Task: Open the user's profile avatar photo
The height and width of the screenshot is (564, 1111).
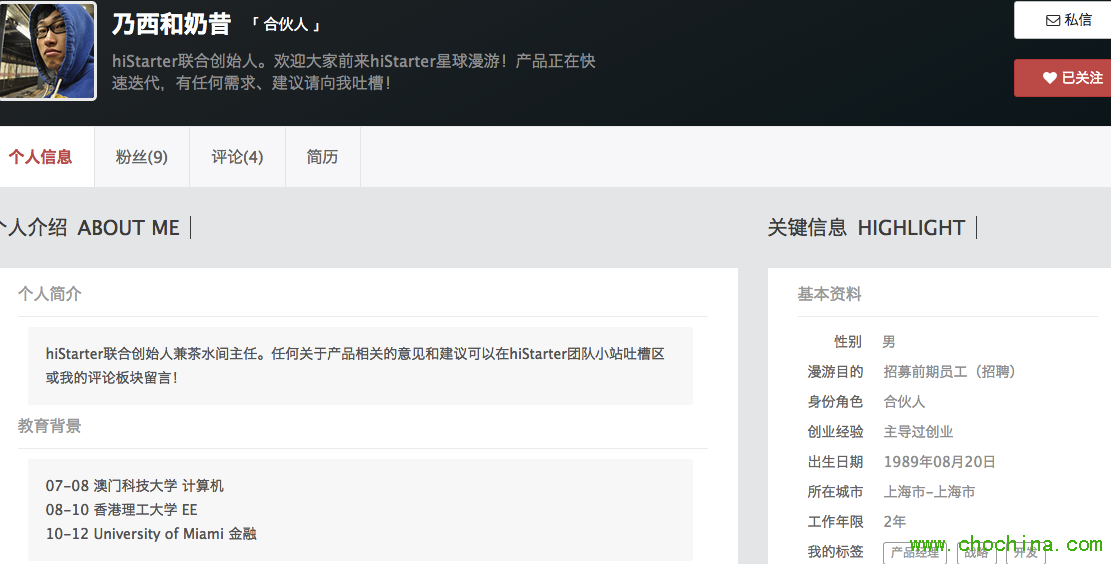Action: pos(47,51)
